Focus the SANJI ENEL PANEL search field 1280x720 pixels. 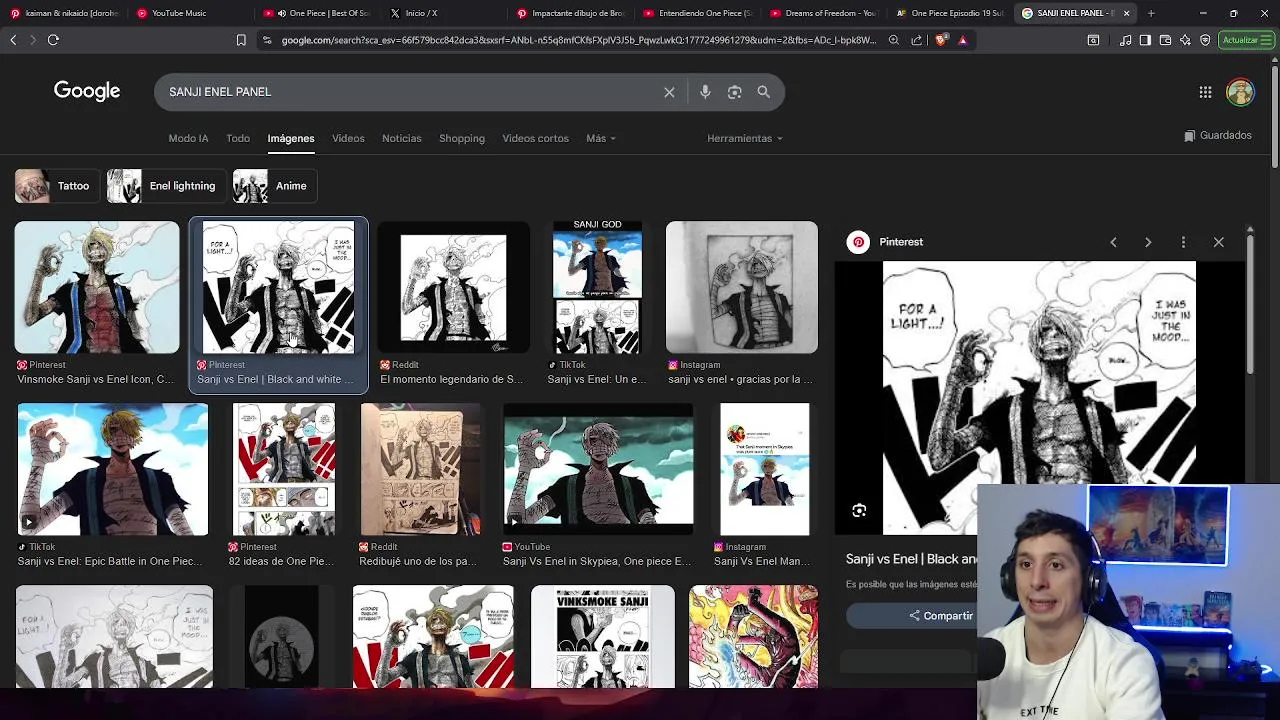(410, 92)
